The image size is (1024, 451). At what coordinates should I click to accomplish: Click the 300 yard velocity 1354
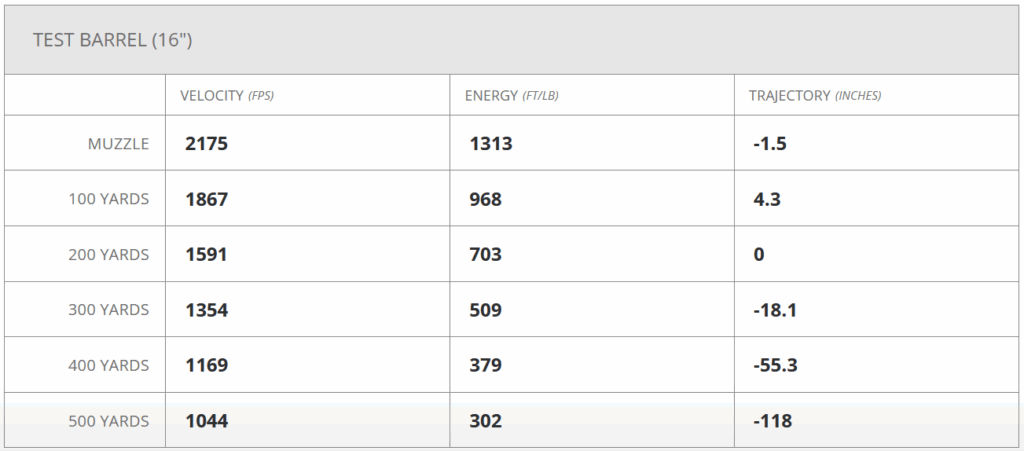coord(207,310)
